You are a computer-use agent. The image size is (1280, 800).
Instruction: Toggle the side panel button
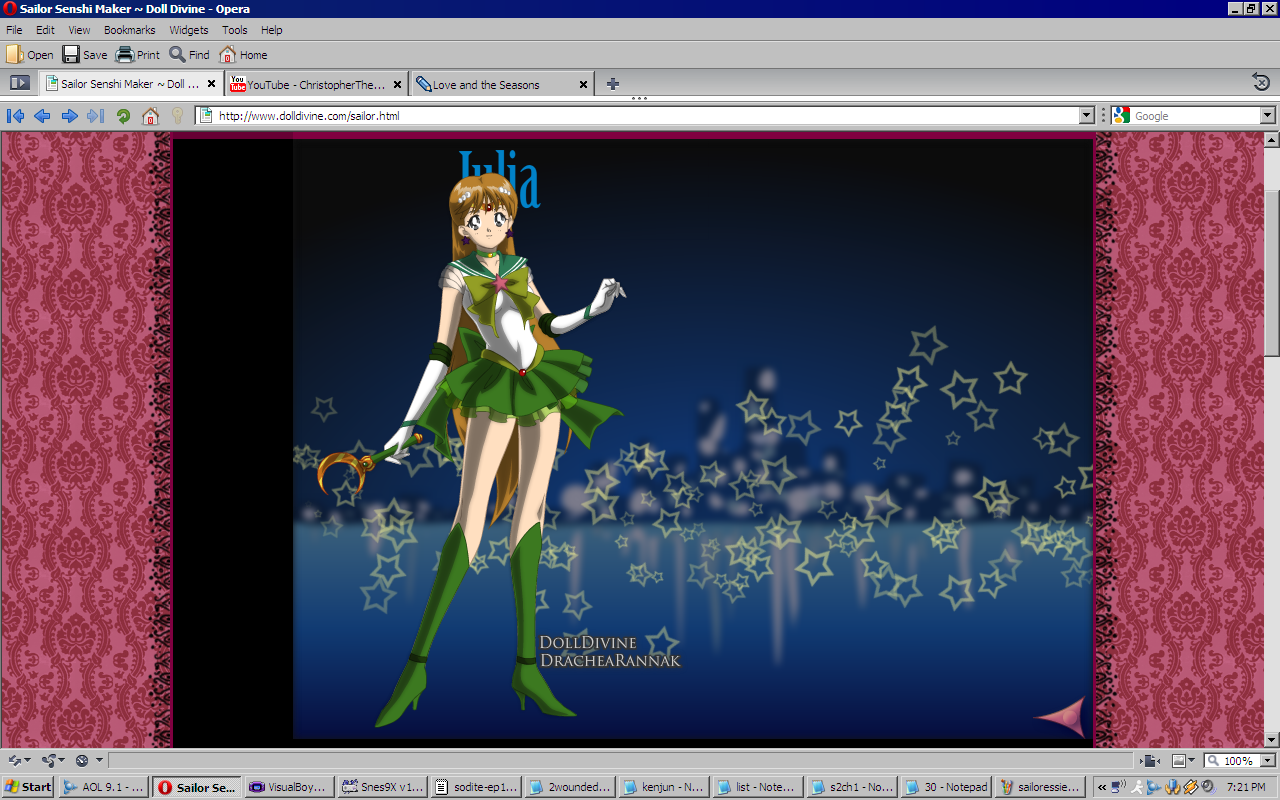(x=19, y=83)
